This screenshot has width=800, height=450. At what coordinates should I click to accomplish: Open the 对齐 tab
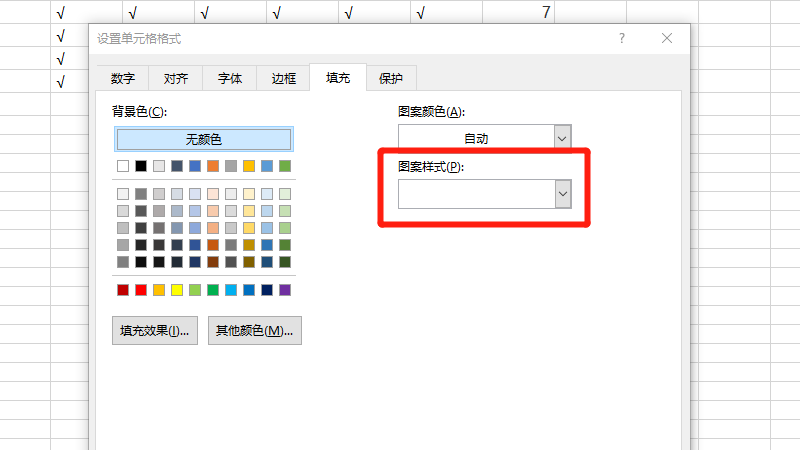point(176,78)
